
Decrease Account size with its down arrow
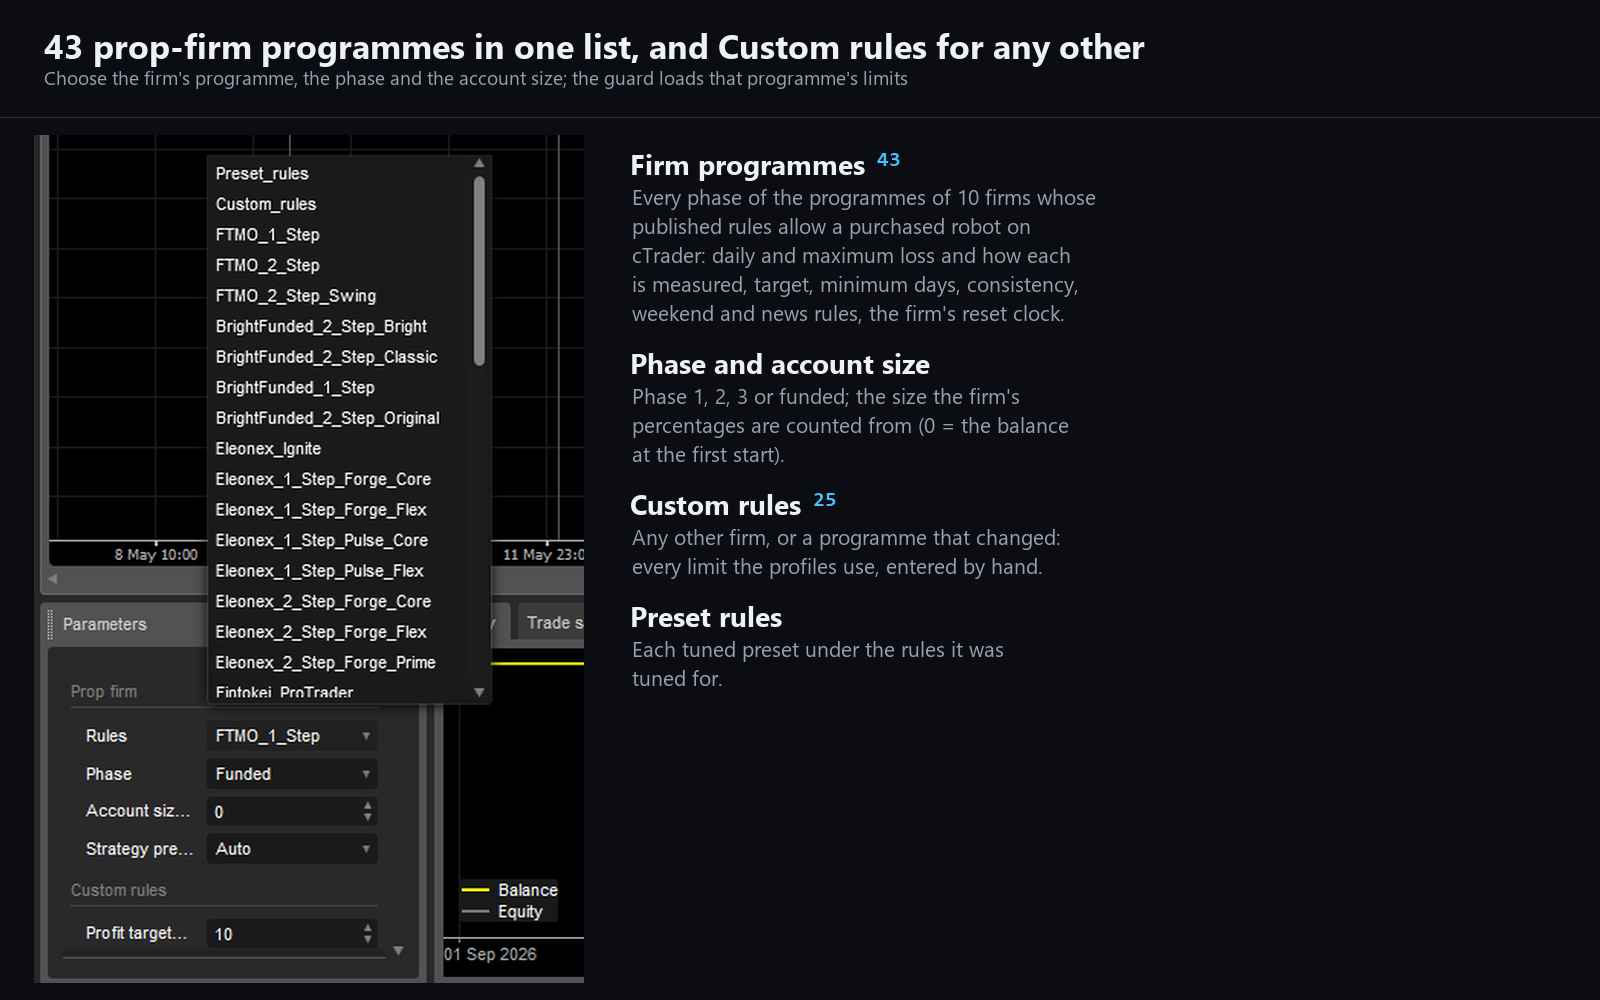368,818
